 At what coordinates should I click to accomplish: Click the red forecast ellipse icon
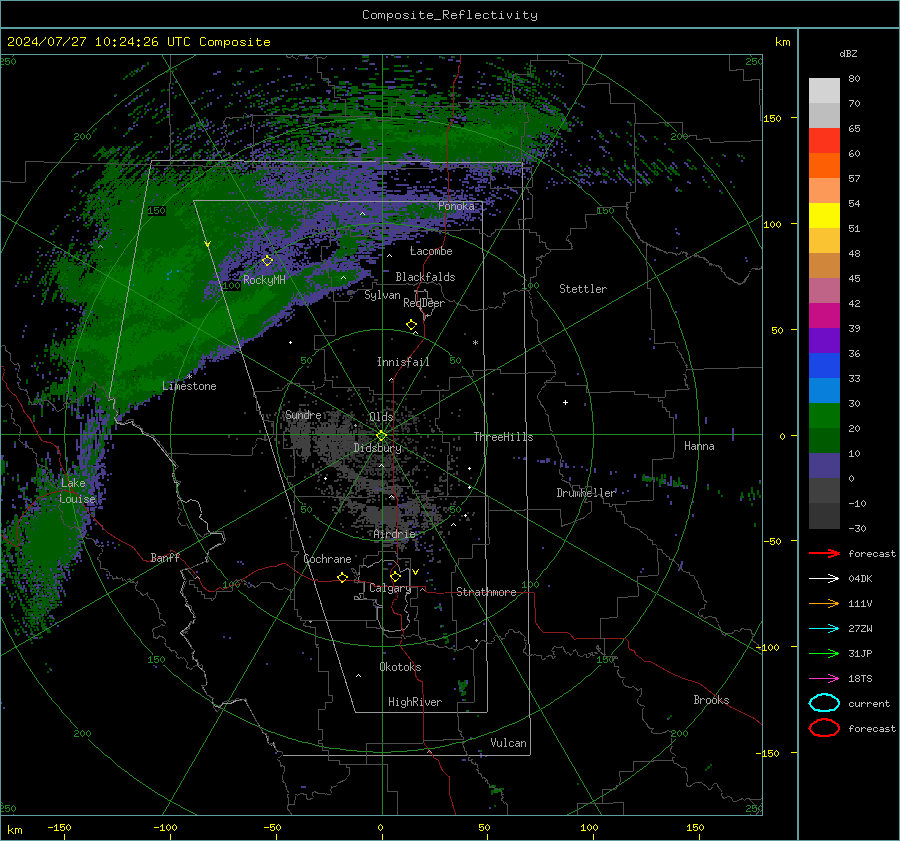point(824,728)
